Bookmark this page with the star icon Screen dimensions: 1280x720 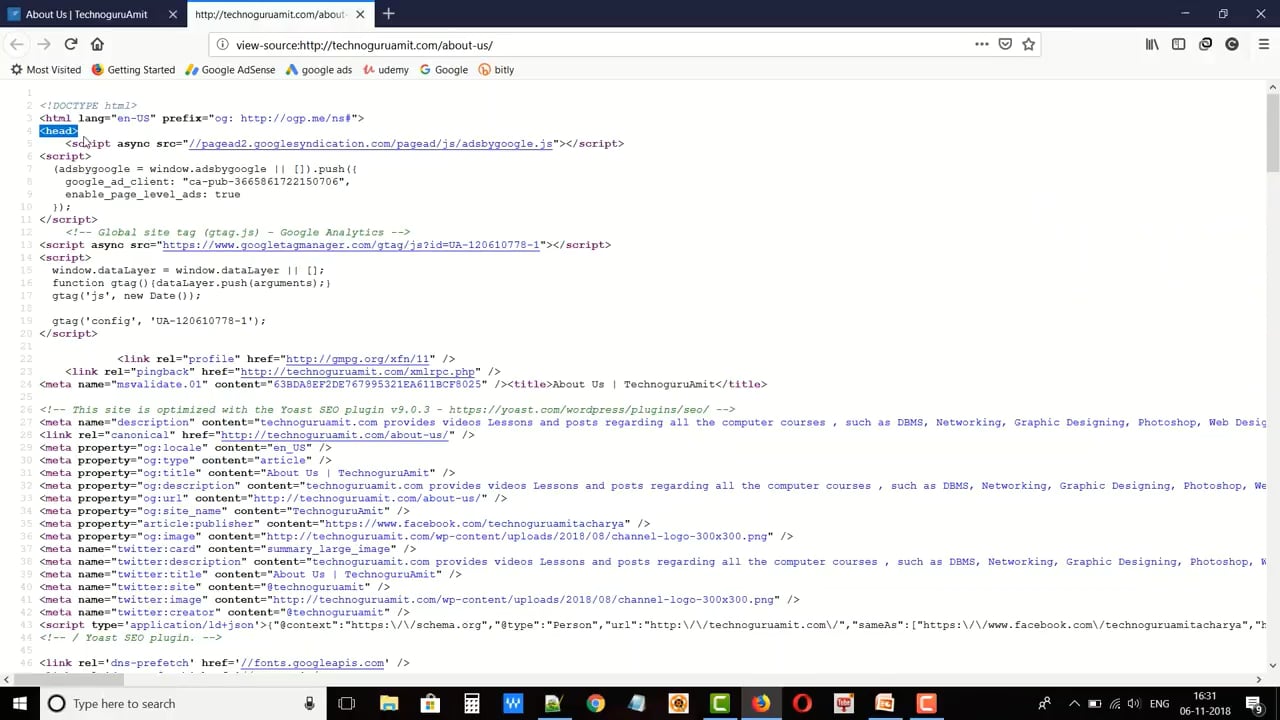(x=1028, y=44)
